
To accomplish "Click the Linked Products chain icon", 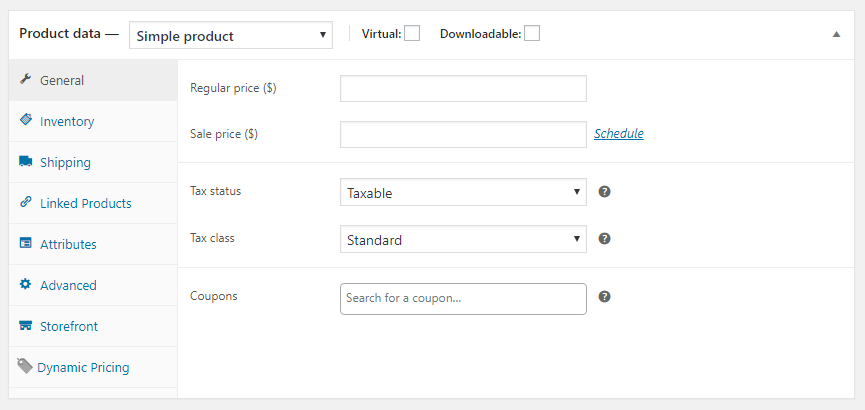I will (x=25, y=202).
